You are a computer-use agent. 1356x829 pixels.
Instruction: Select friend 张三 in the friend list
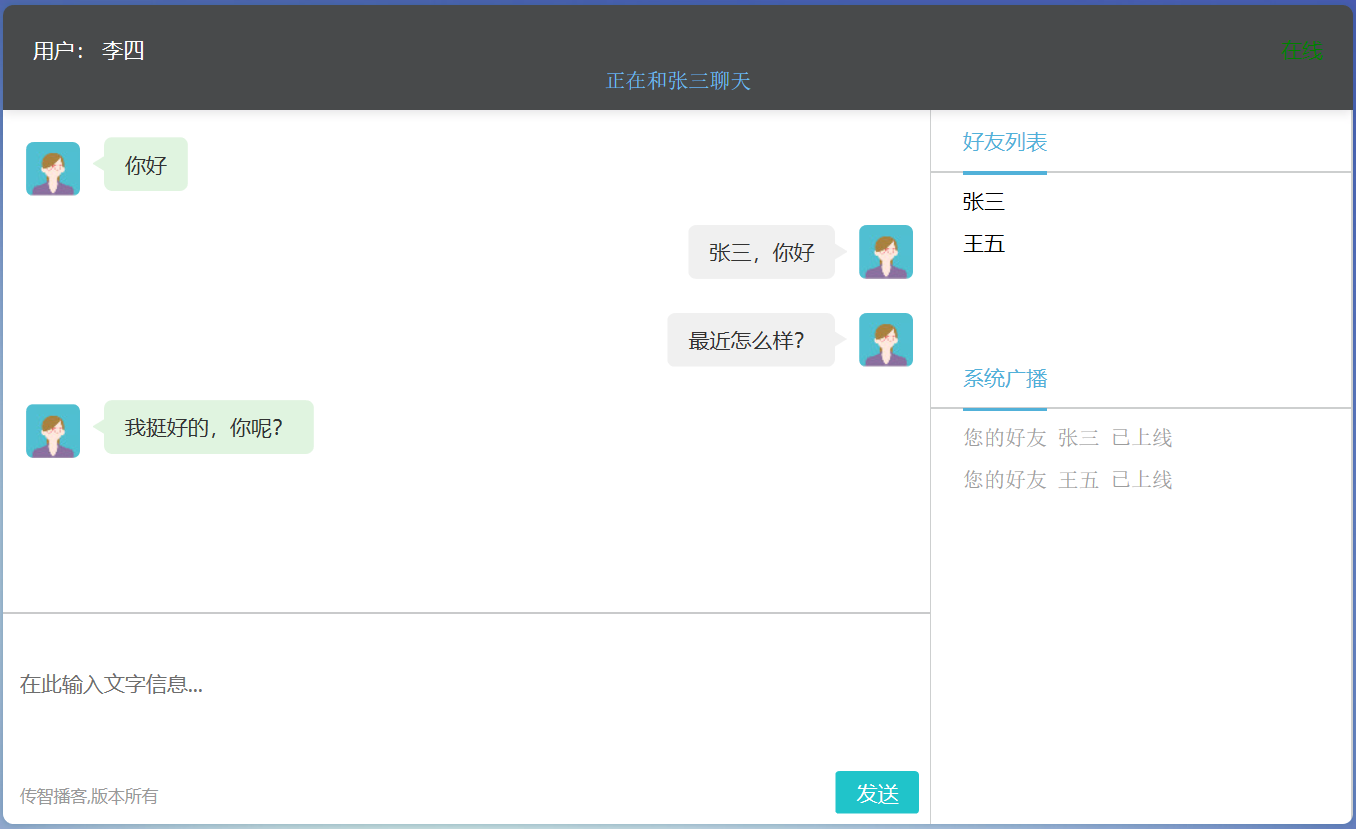point(984,202)
